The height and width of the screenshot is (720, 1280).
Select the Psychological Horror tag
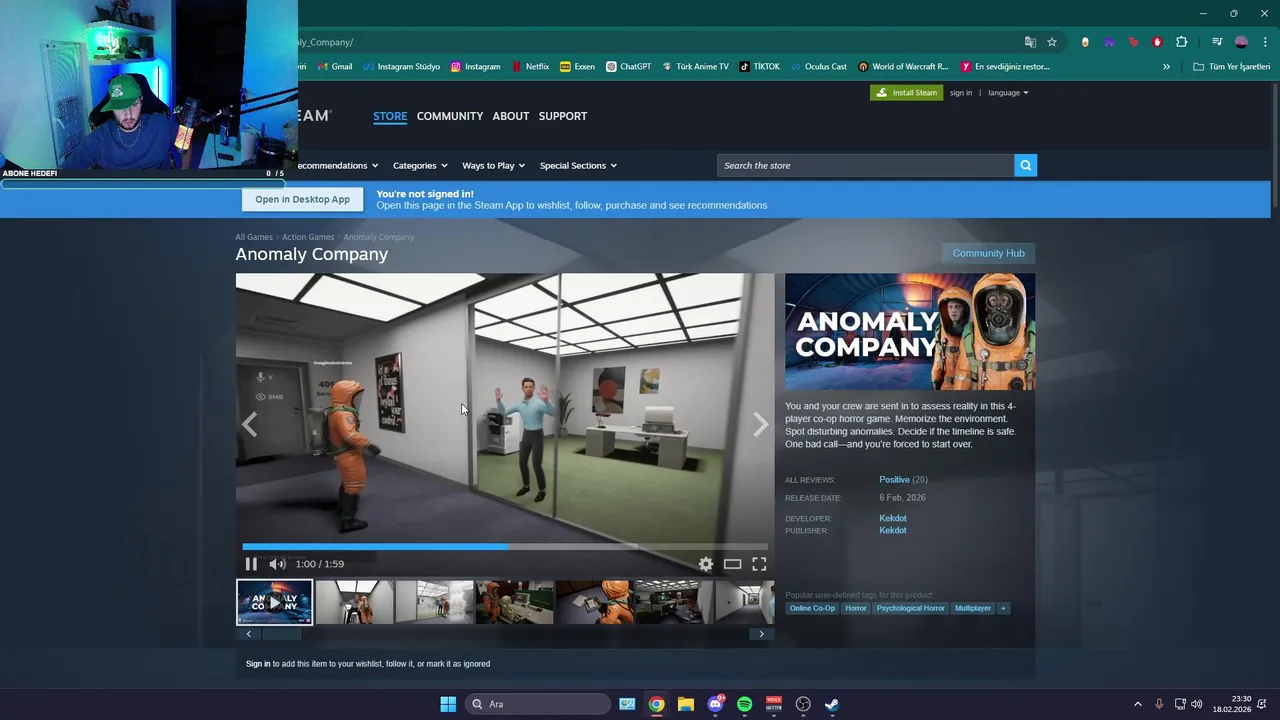pyautogui.click(x=910, y=608)
